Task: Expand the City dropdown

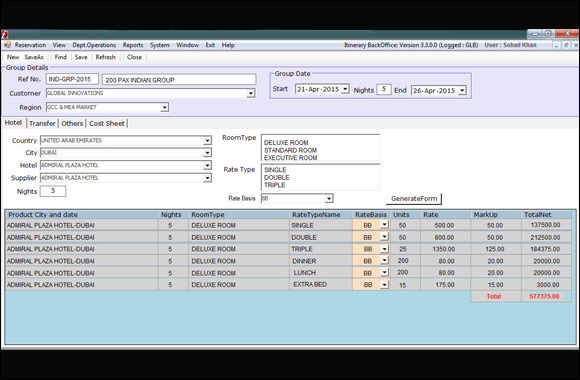Action: tap(207, 153)
